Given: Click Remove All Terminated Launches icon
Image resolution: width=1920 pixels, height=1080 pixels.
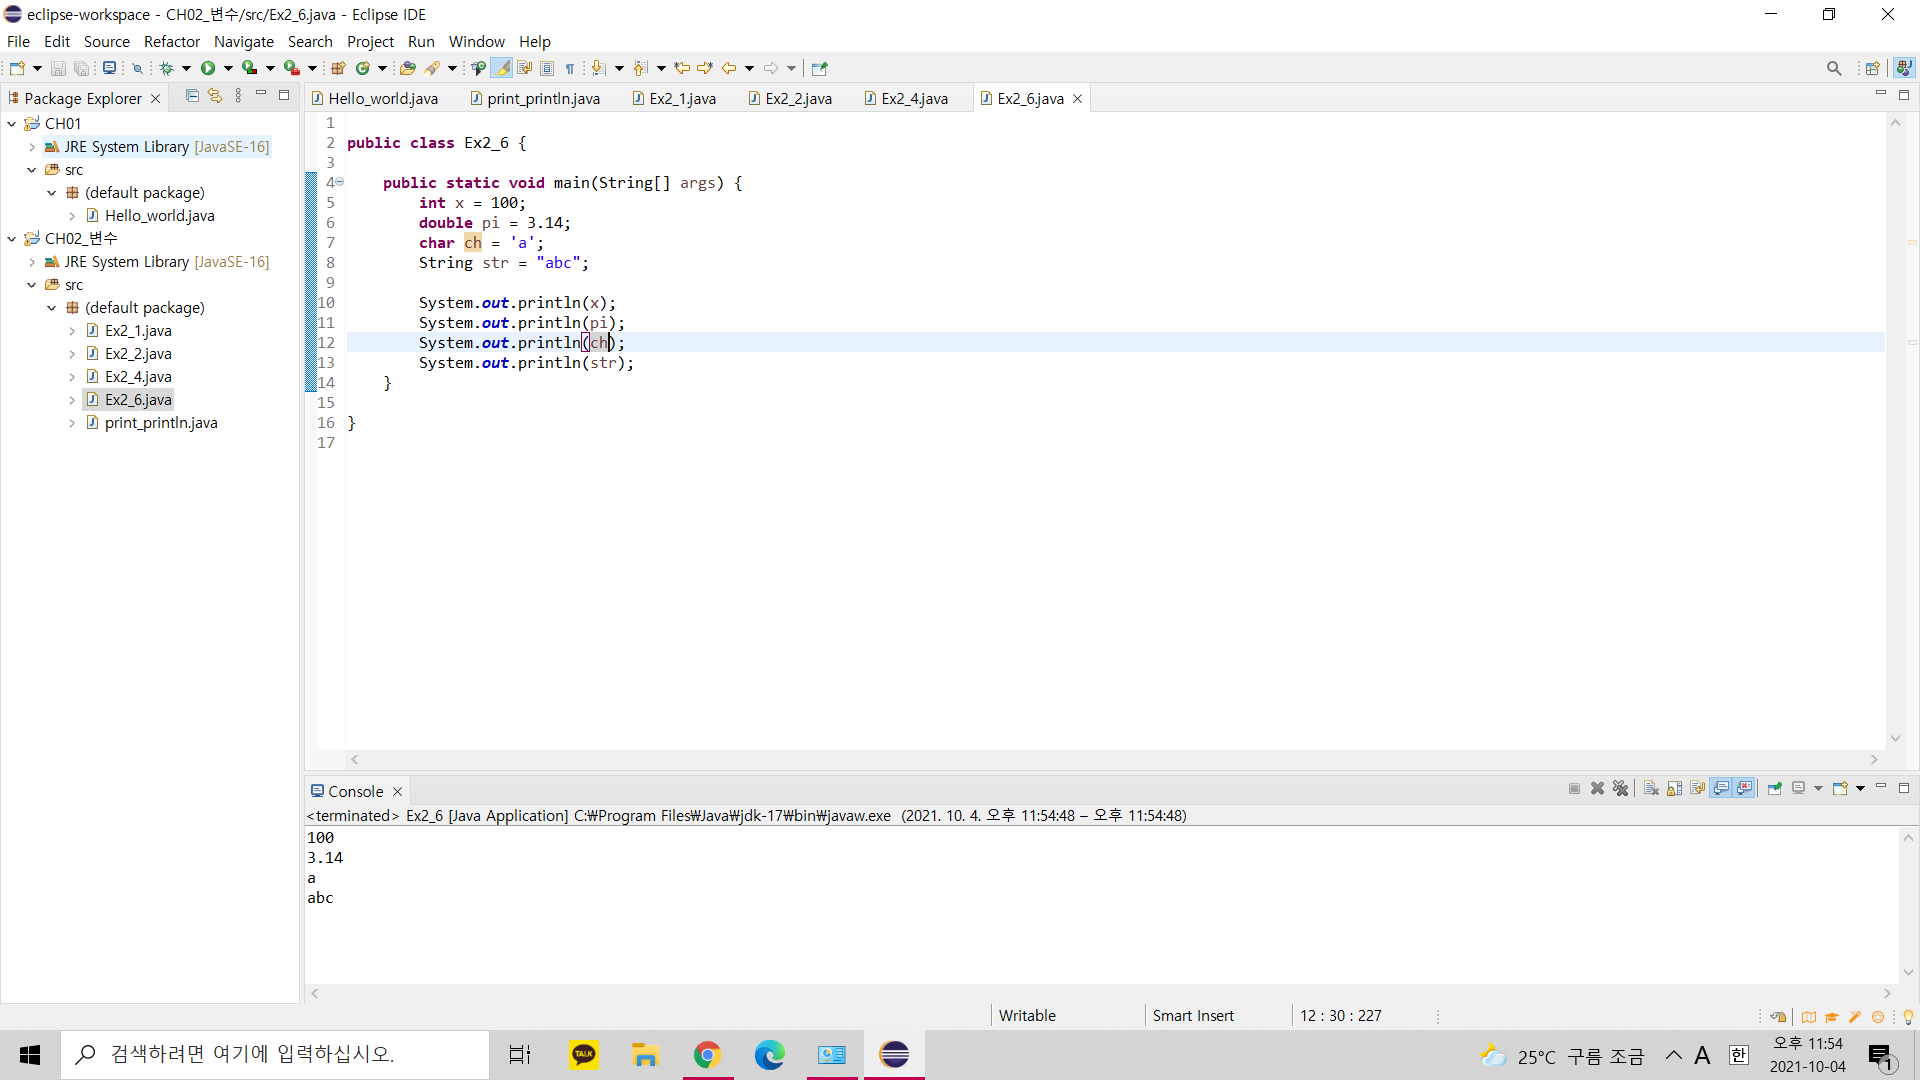Looking at the screenshot, I should [1621, 788].
